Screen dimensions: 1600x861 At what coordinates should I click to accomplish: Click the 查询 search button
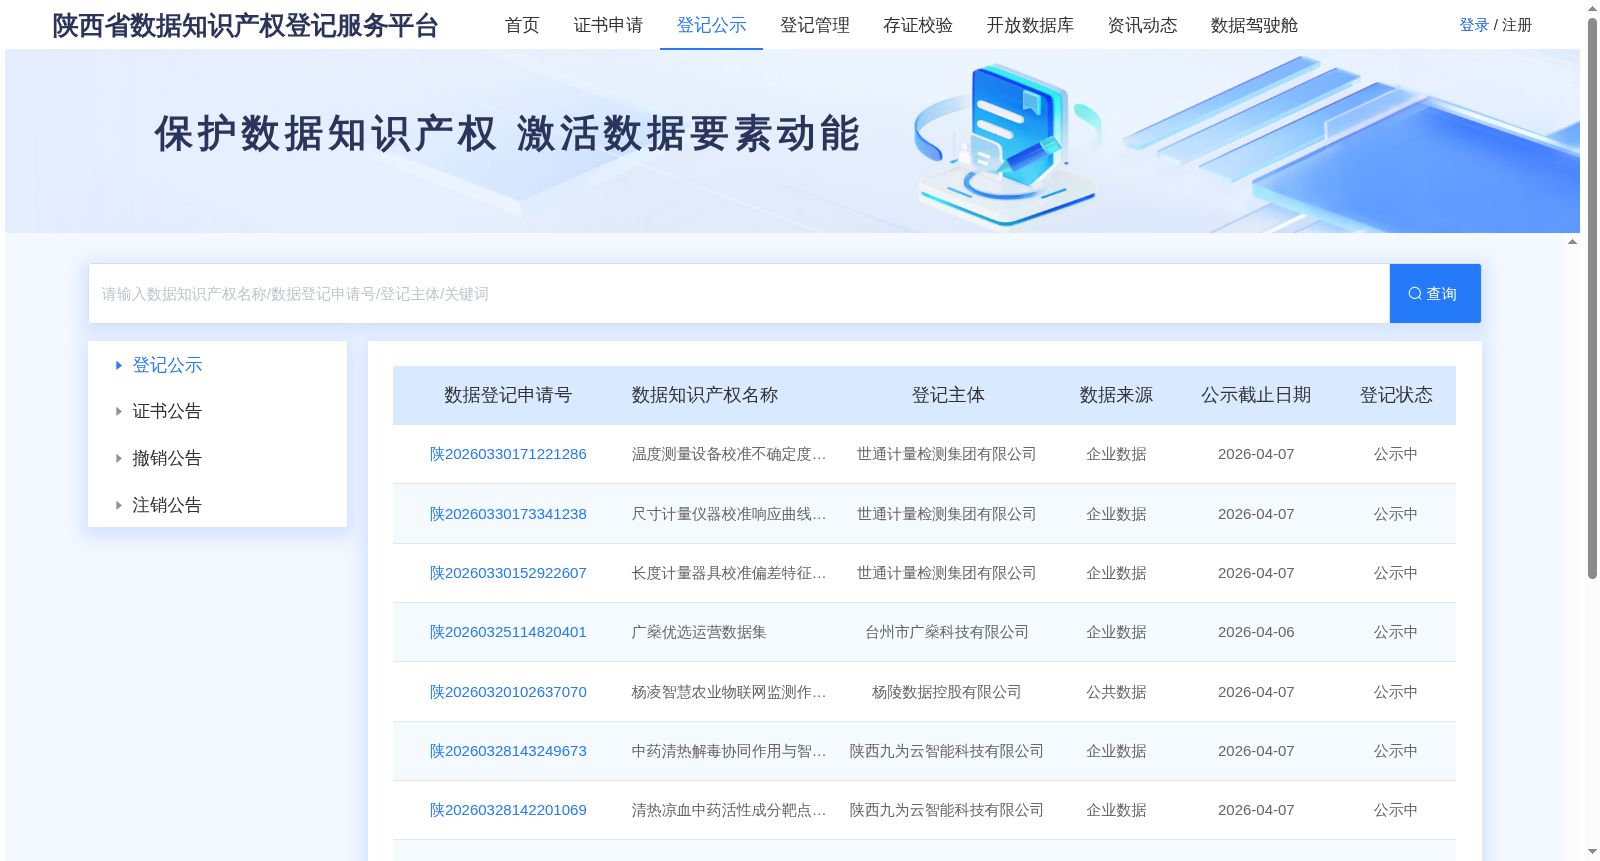[x=1435, y=294]
